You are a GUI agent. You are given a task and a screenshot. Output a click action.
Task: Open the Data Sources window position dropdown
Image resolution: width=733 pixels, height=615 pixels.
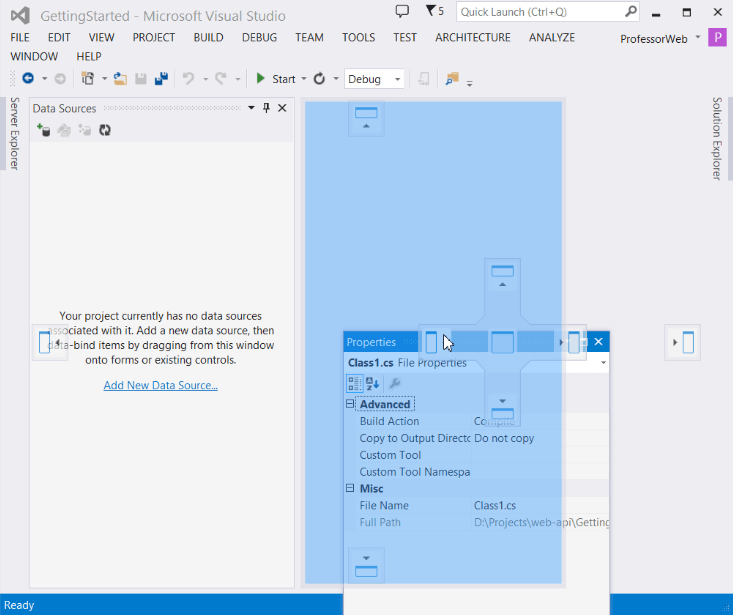click(251, 108)
